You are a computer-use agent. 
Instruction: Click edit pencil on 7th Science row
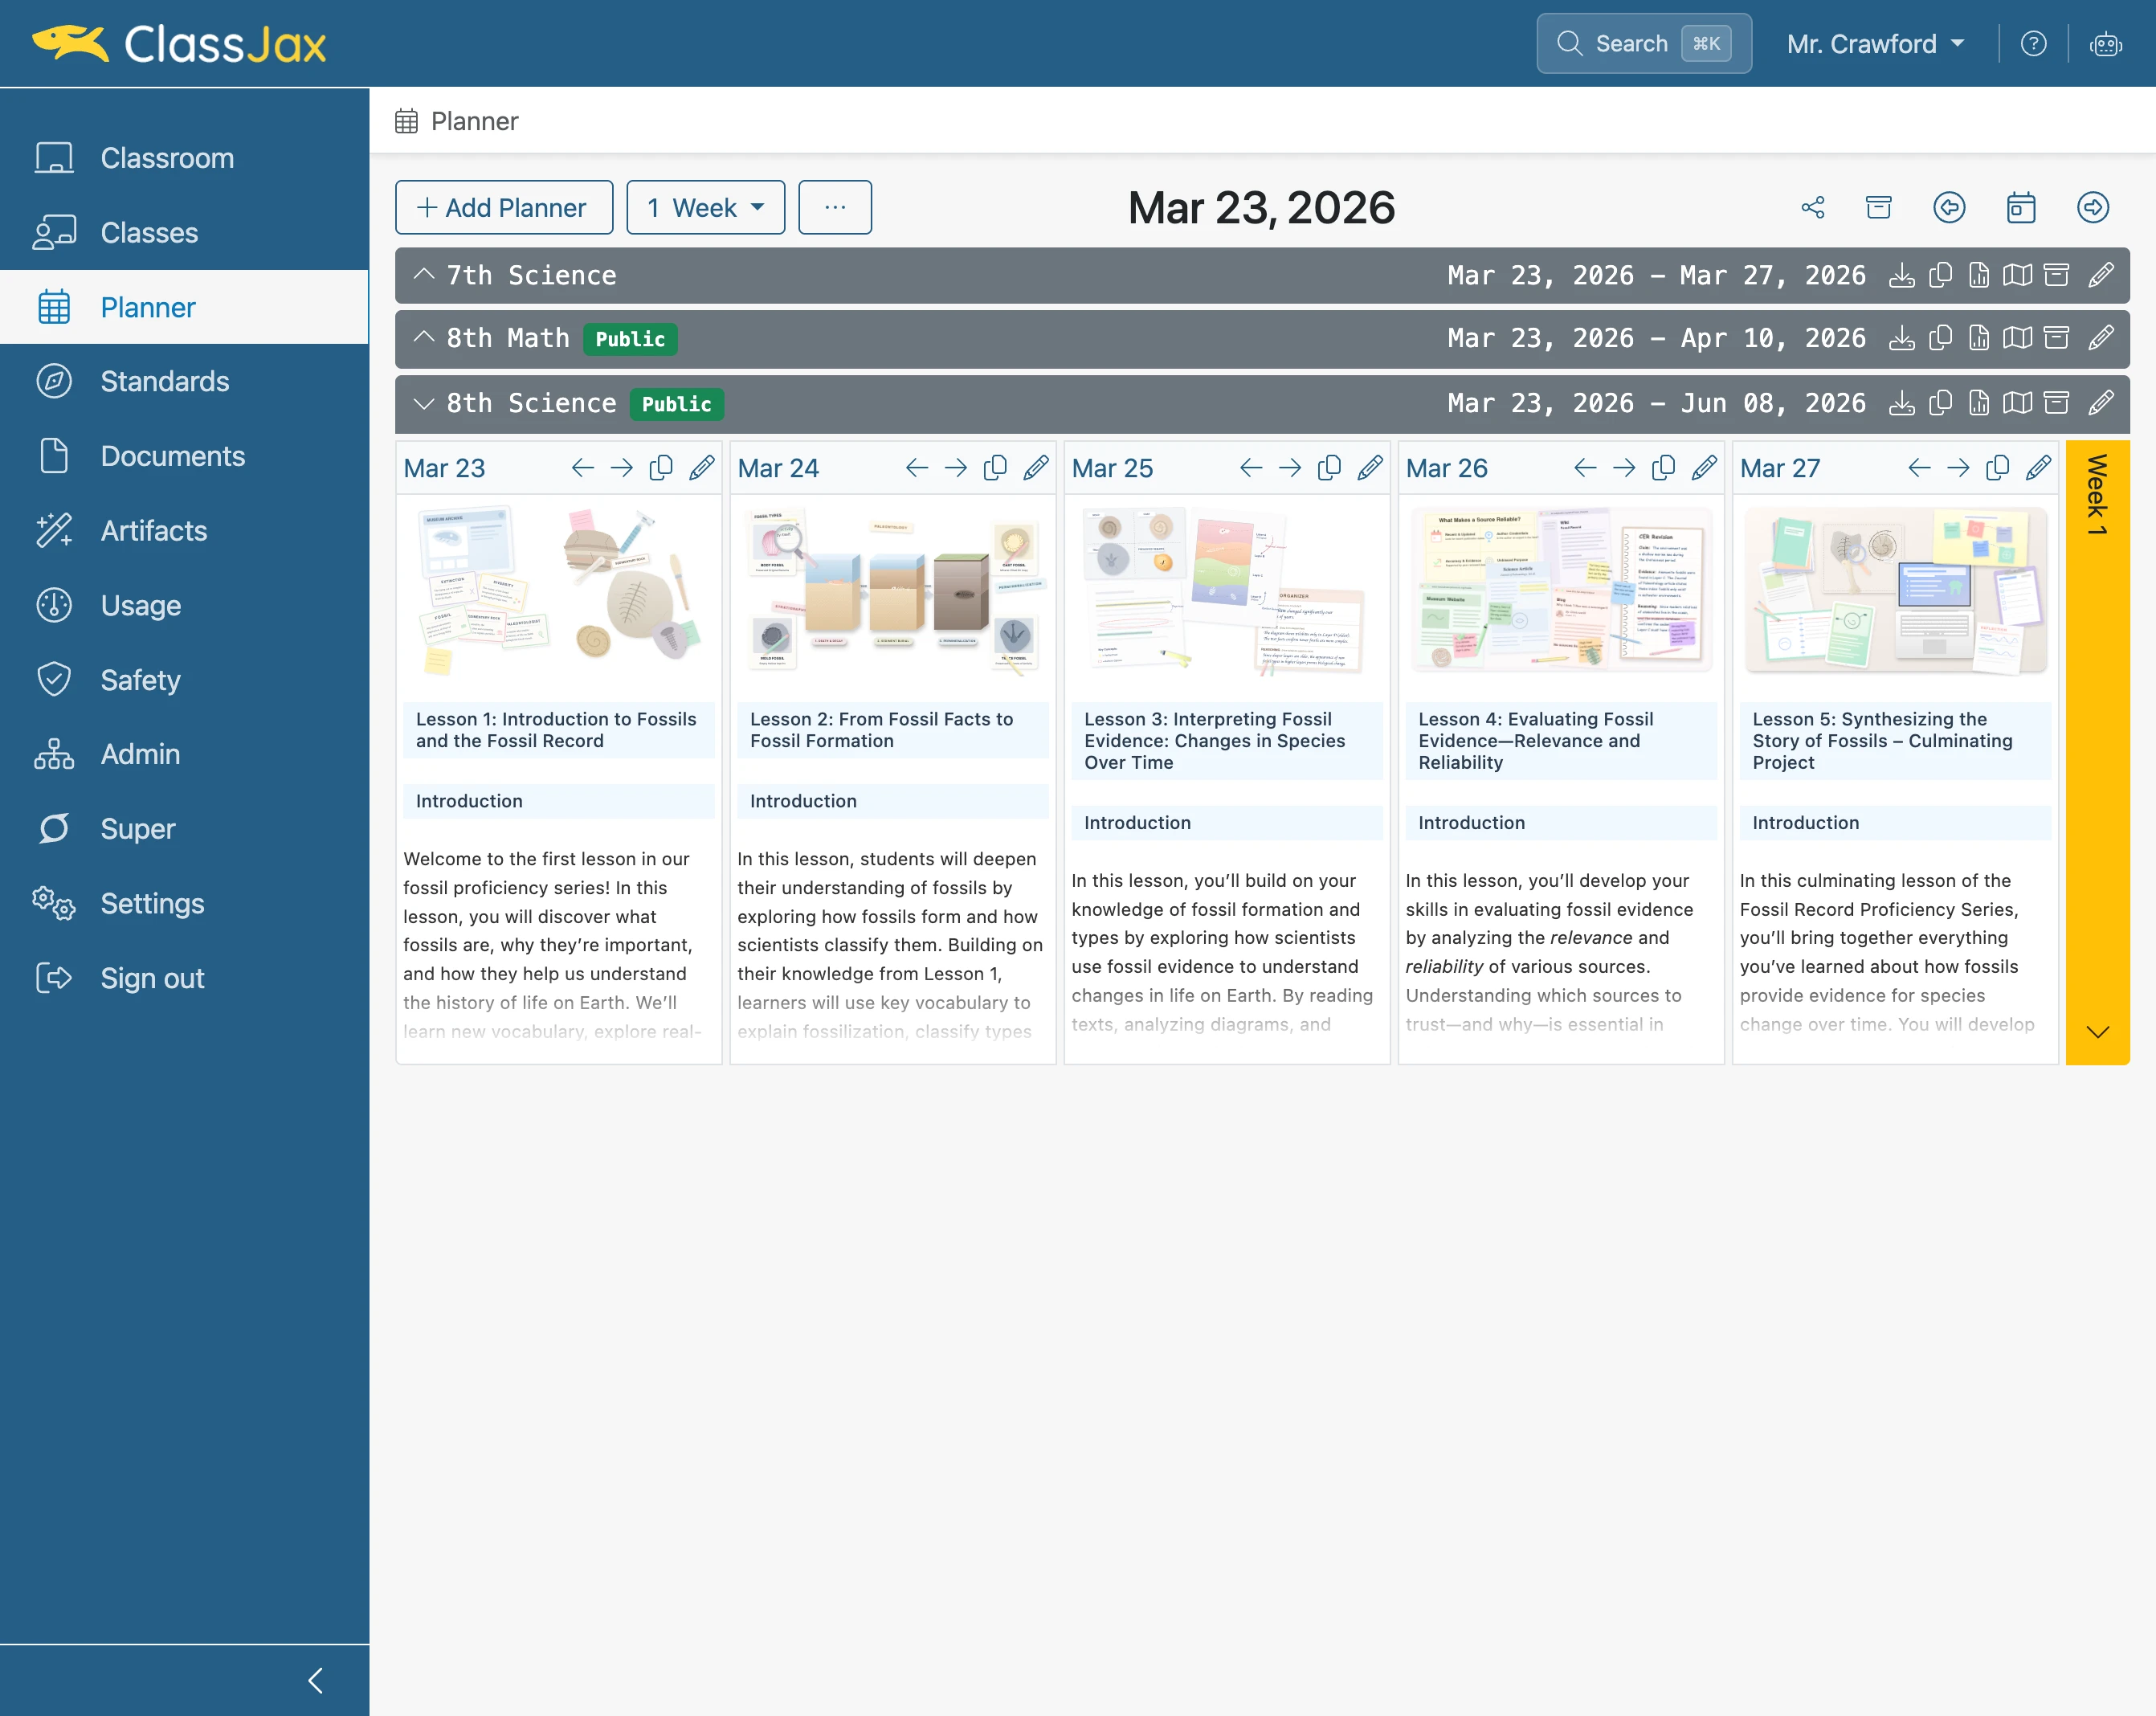[2101, 275]
